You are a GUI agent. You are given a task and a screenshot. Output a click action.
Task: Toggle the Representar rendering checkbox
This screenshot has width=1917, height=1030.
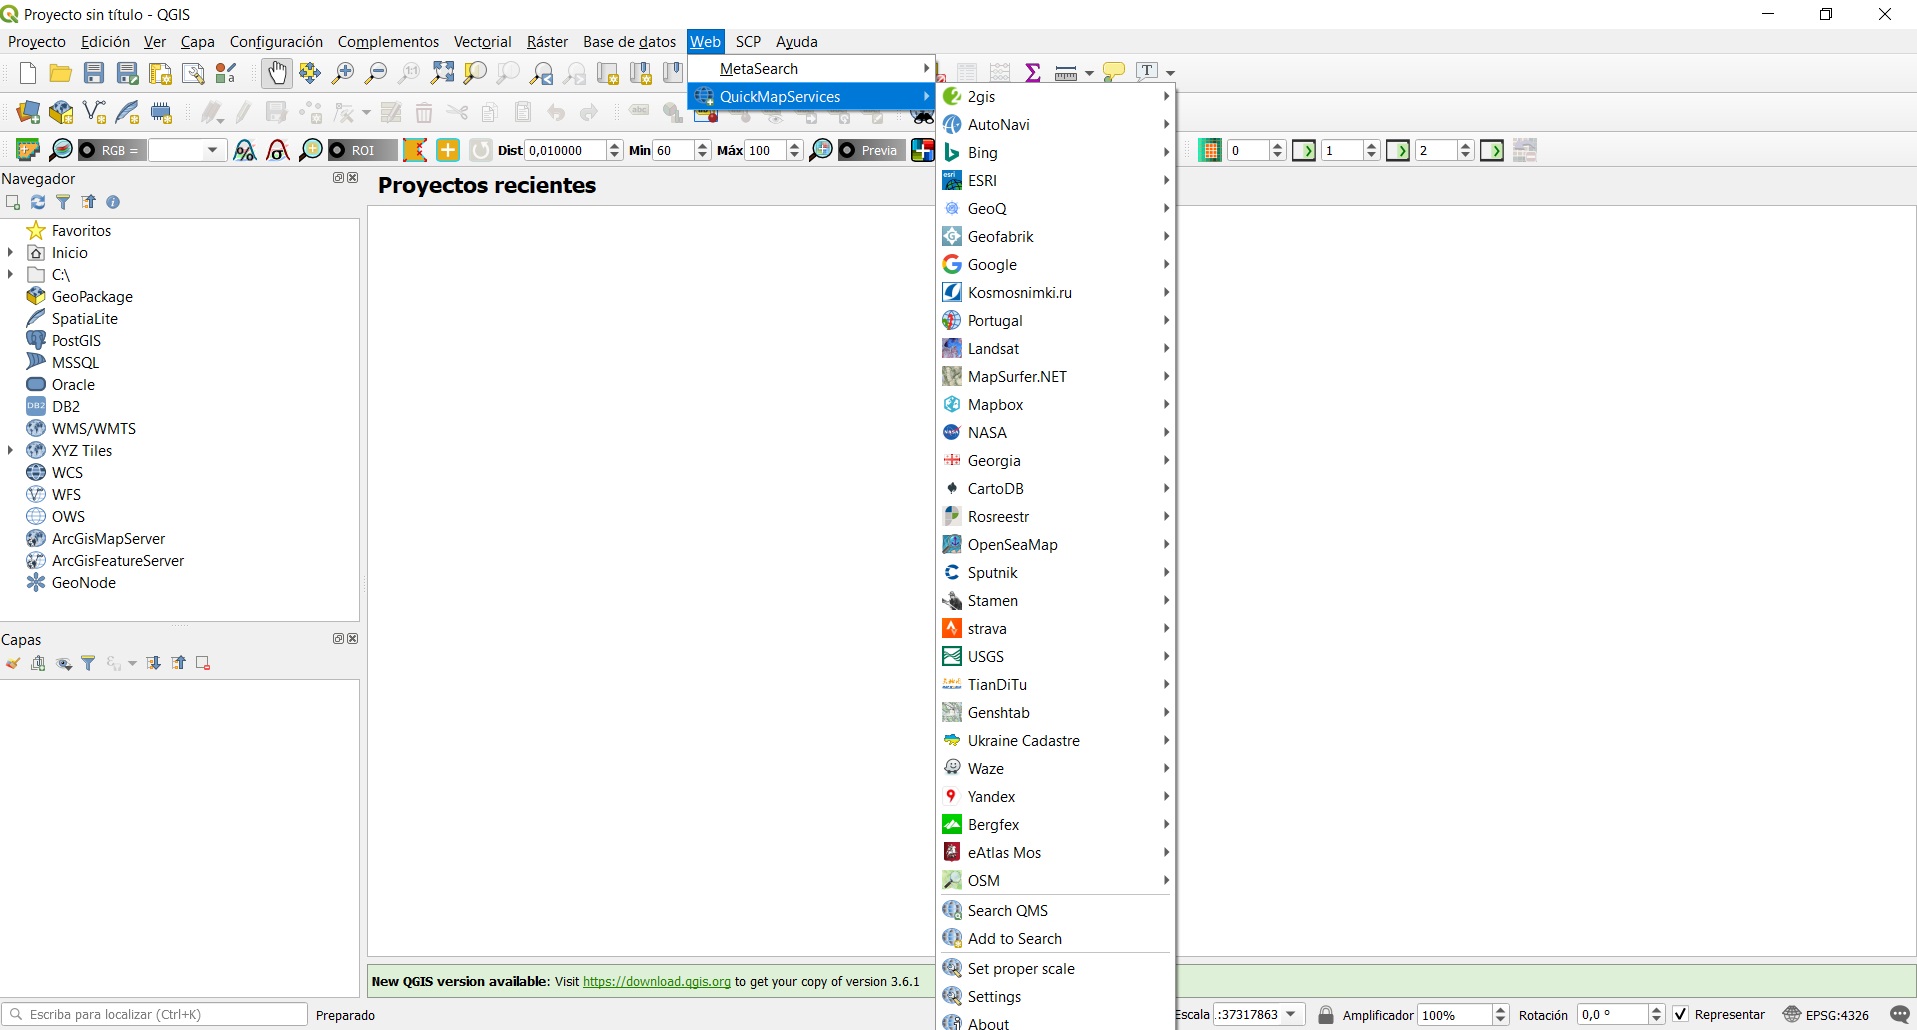(x=1681, y=1014)
